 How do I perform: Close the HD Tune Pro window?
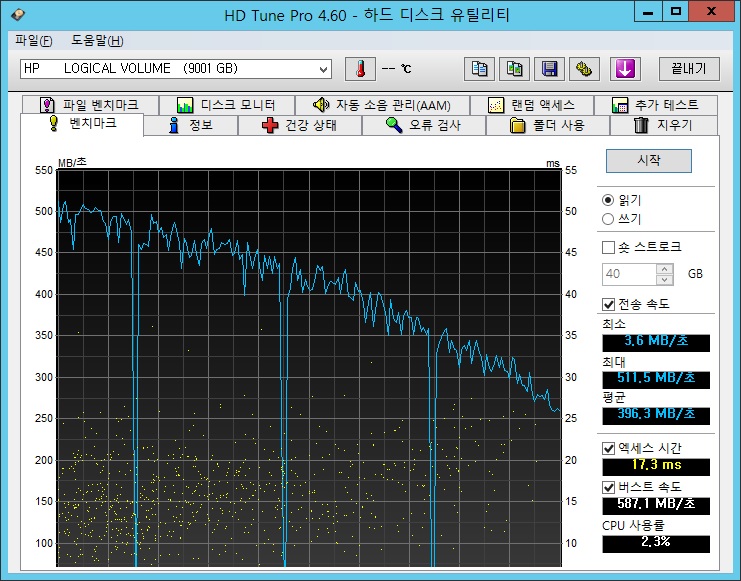click(x=711, y=11)
